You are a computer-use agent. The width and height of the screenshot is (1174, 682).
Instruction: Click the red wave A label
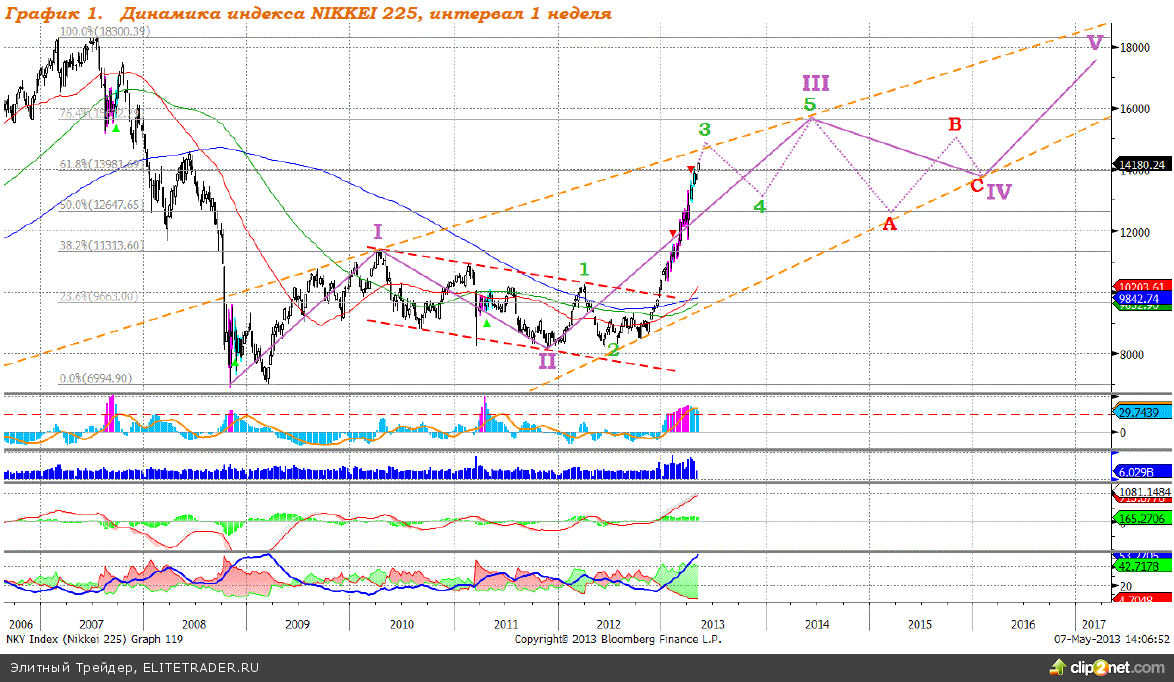[889, 224]
